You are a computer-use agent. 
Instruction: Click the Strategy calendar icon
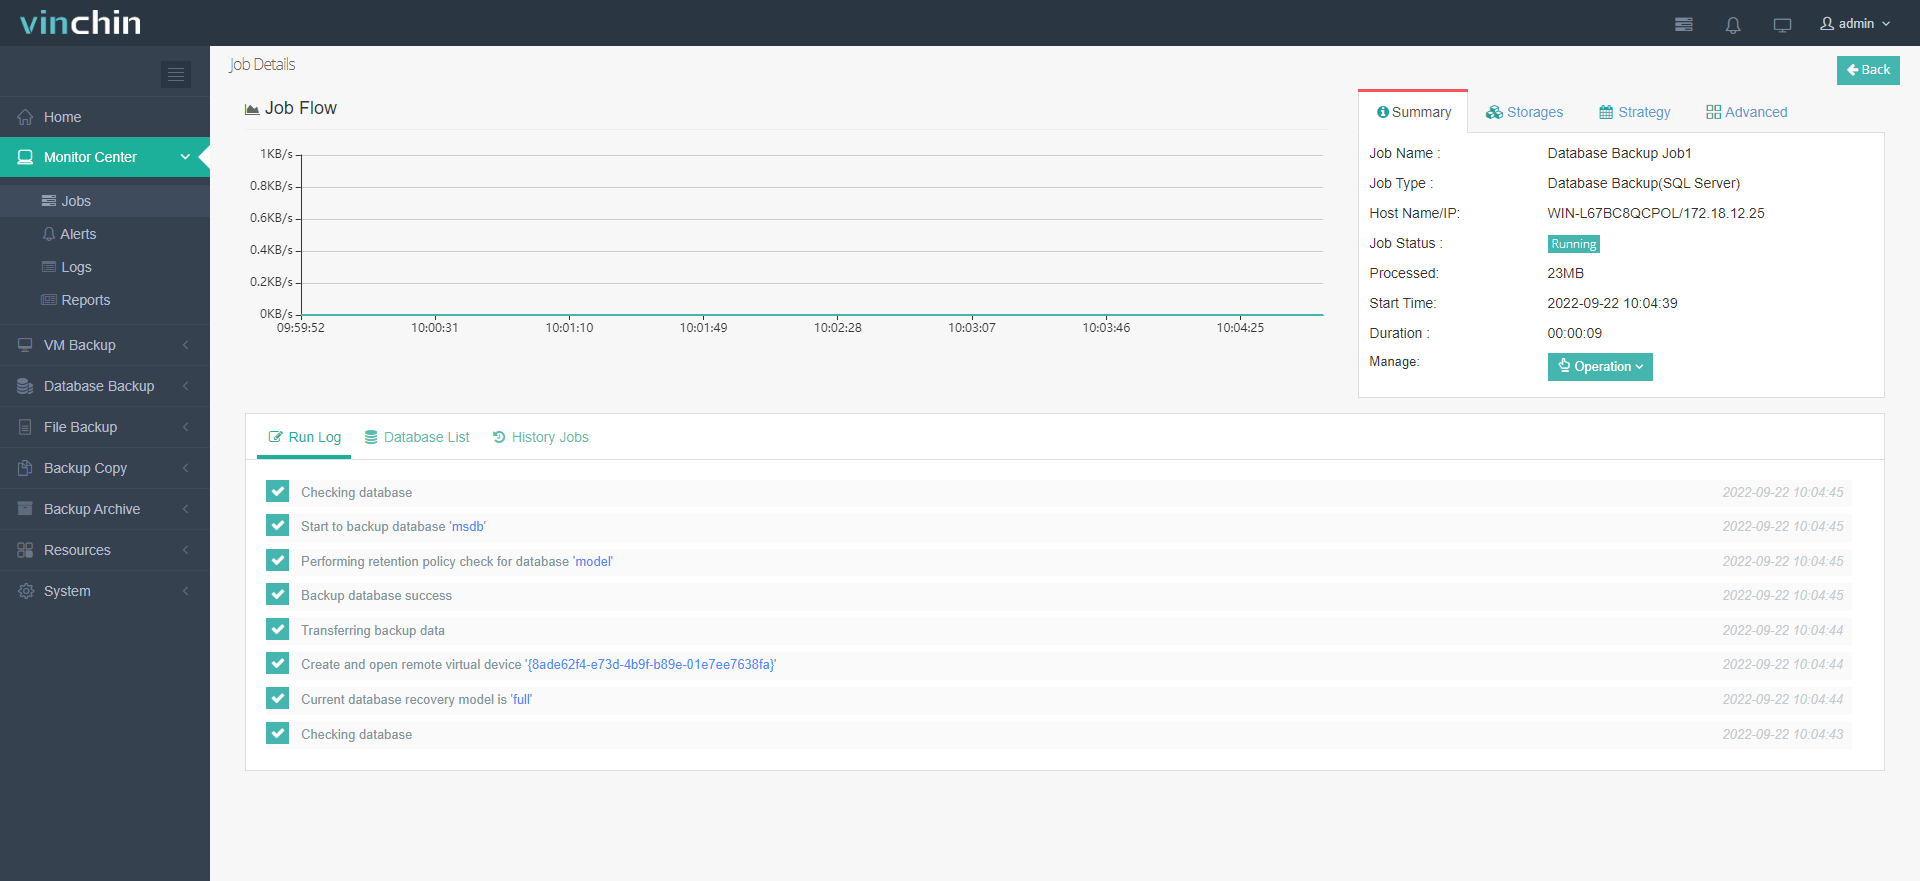tap(1606, 112)
